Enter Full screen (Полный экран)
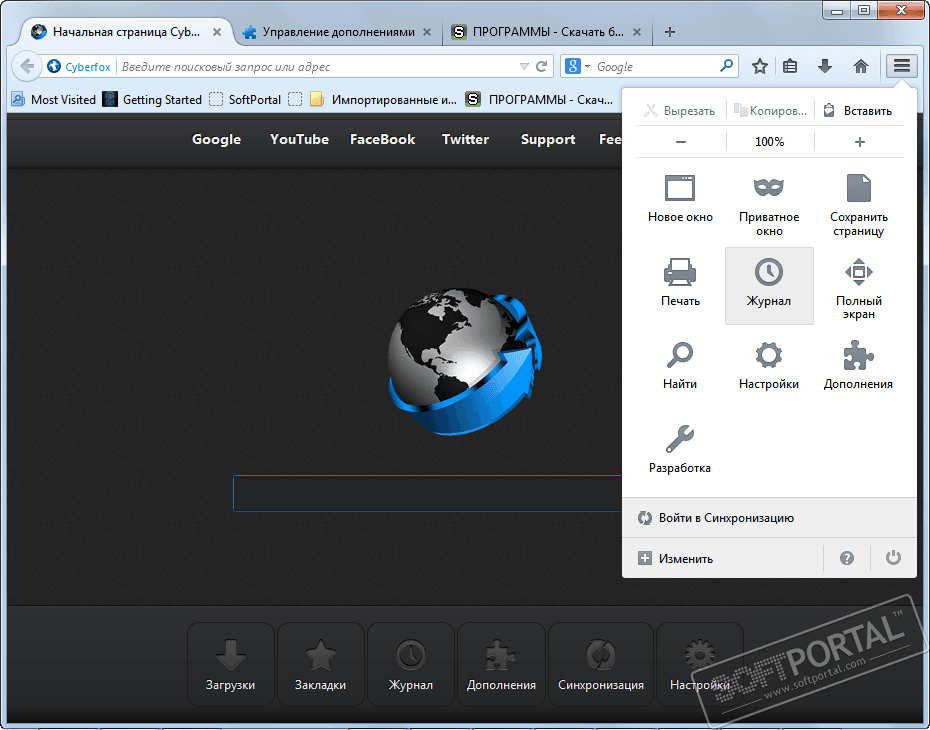Viewport: 930px width, 730px height. (x=859, y=288)
